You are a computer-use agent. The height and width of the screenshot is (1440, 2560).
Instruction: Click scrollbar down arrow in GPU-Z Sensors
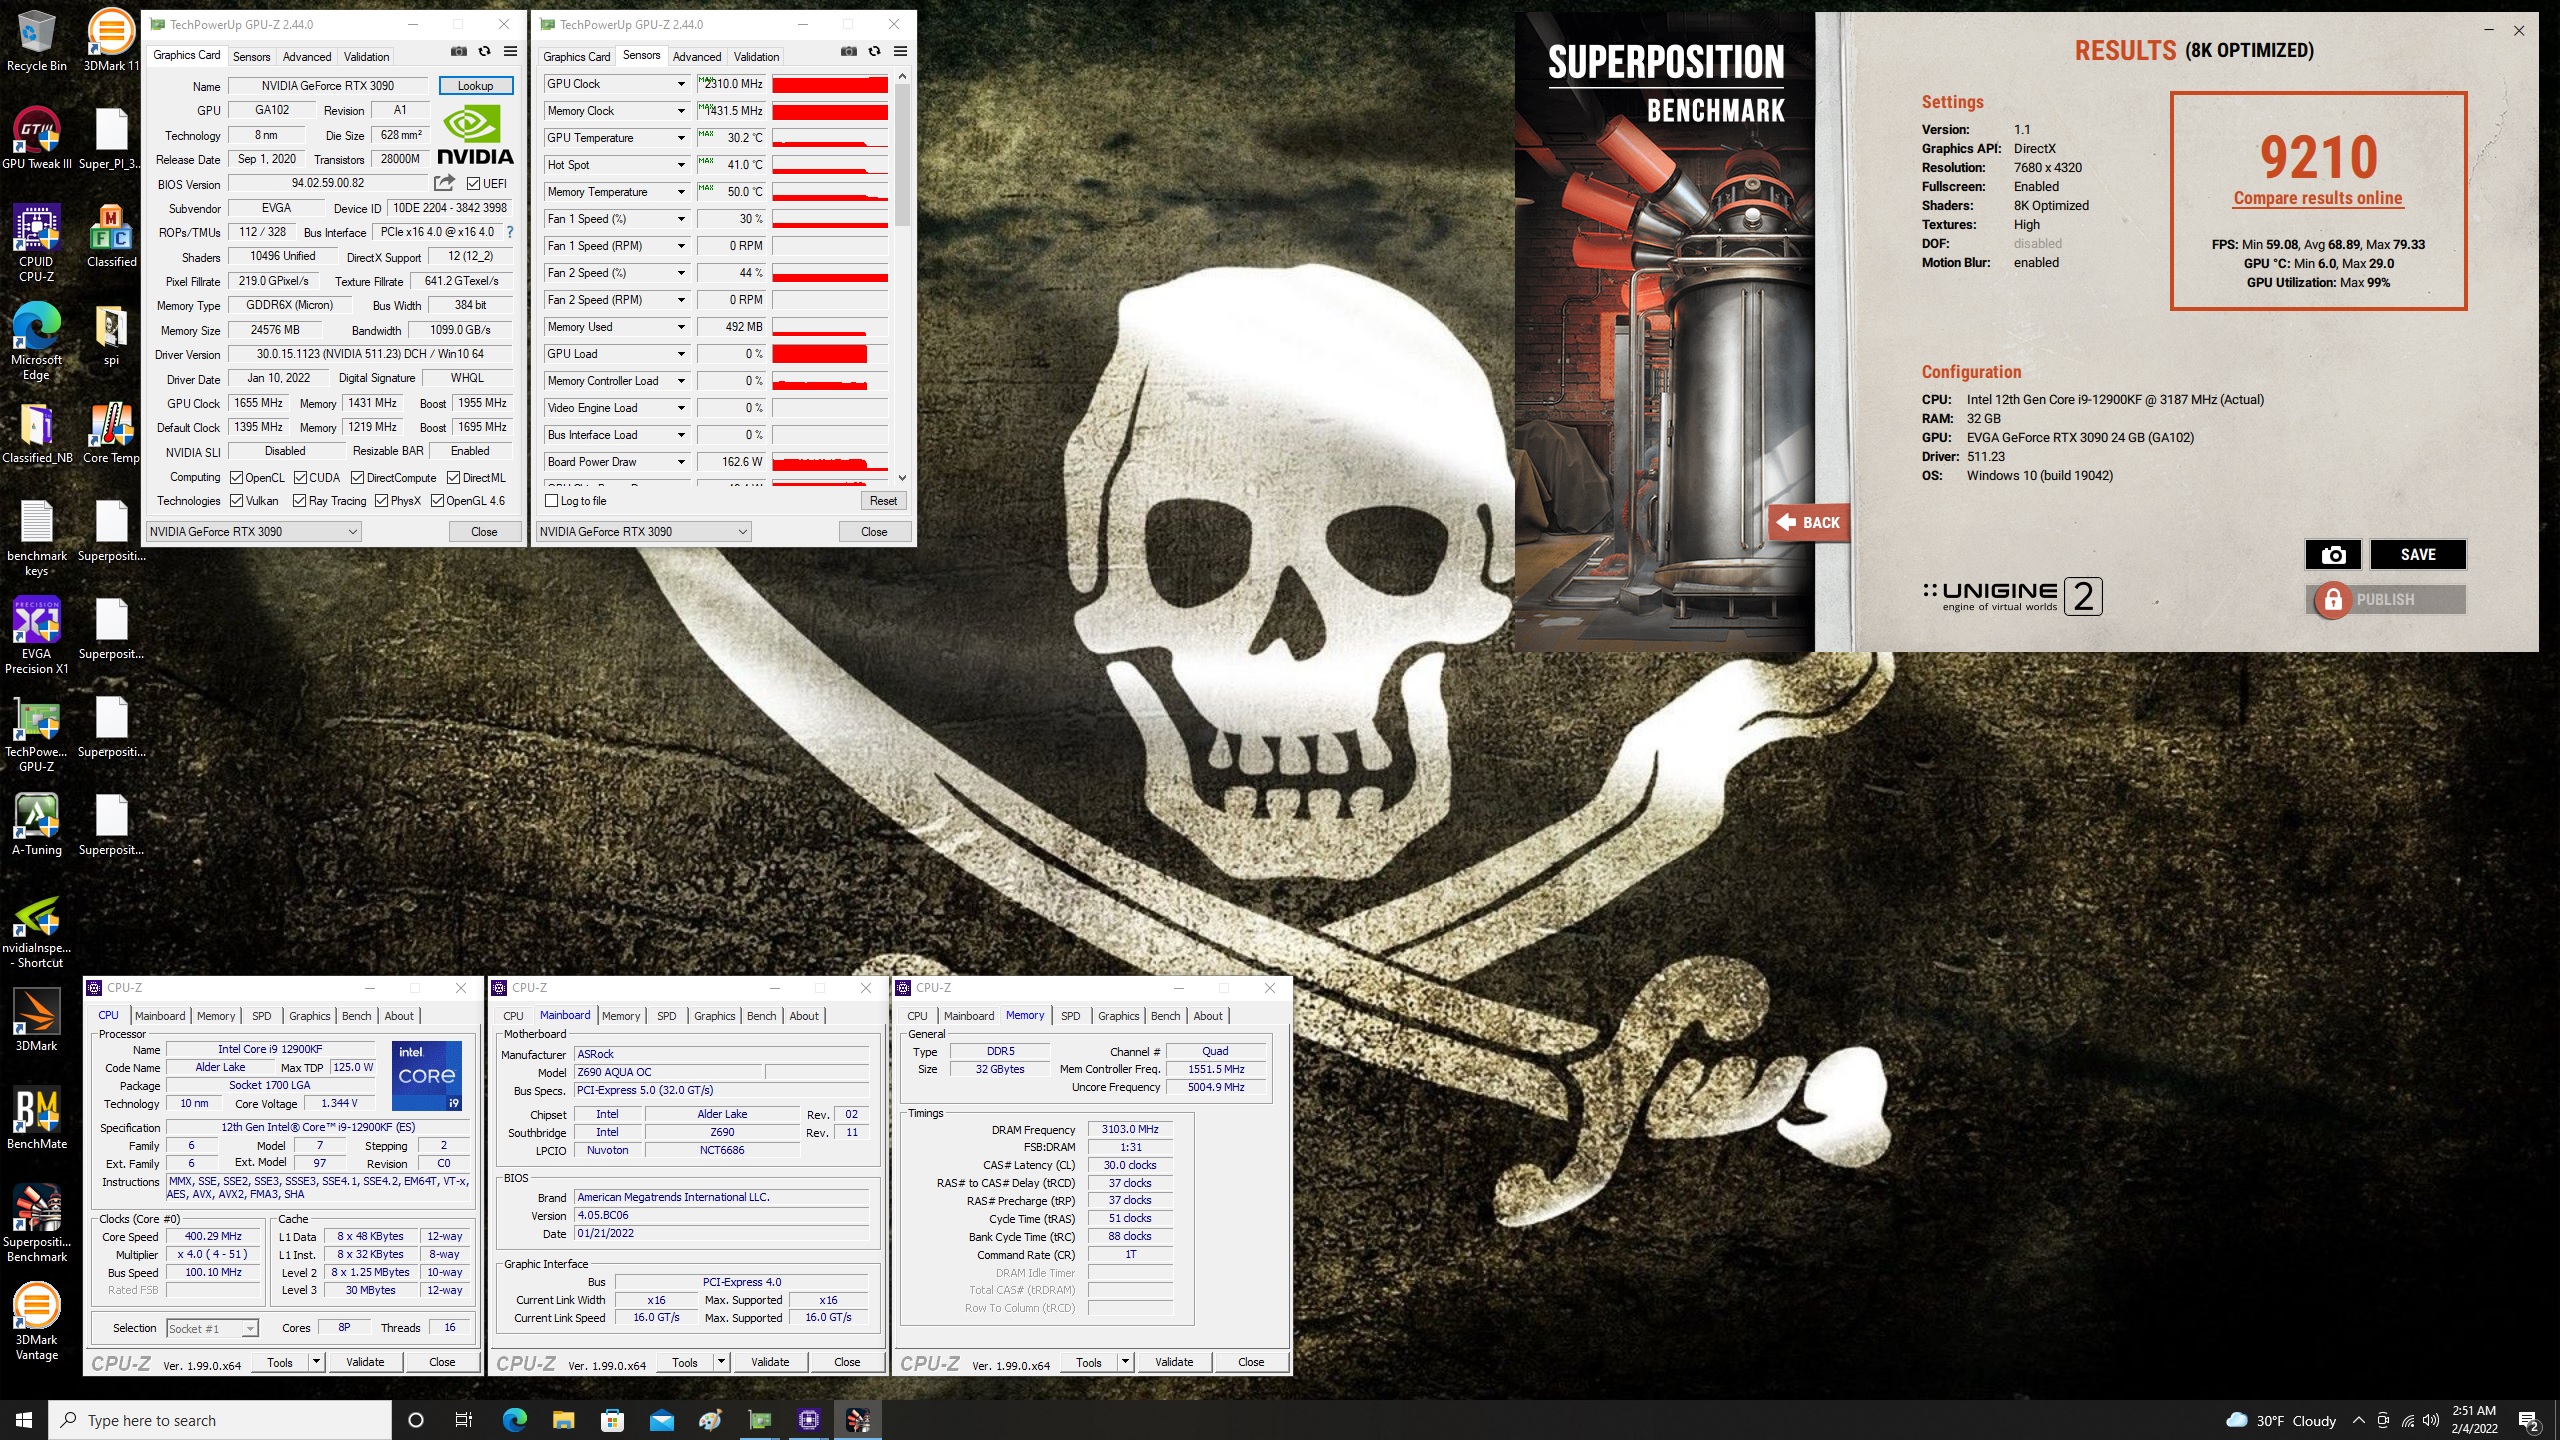[x=902, y=478]
